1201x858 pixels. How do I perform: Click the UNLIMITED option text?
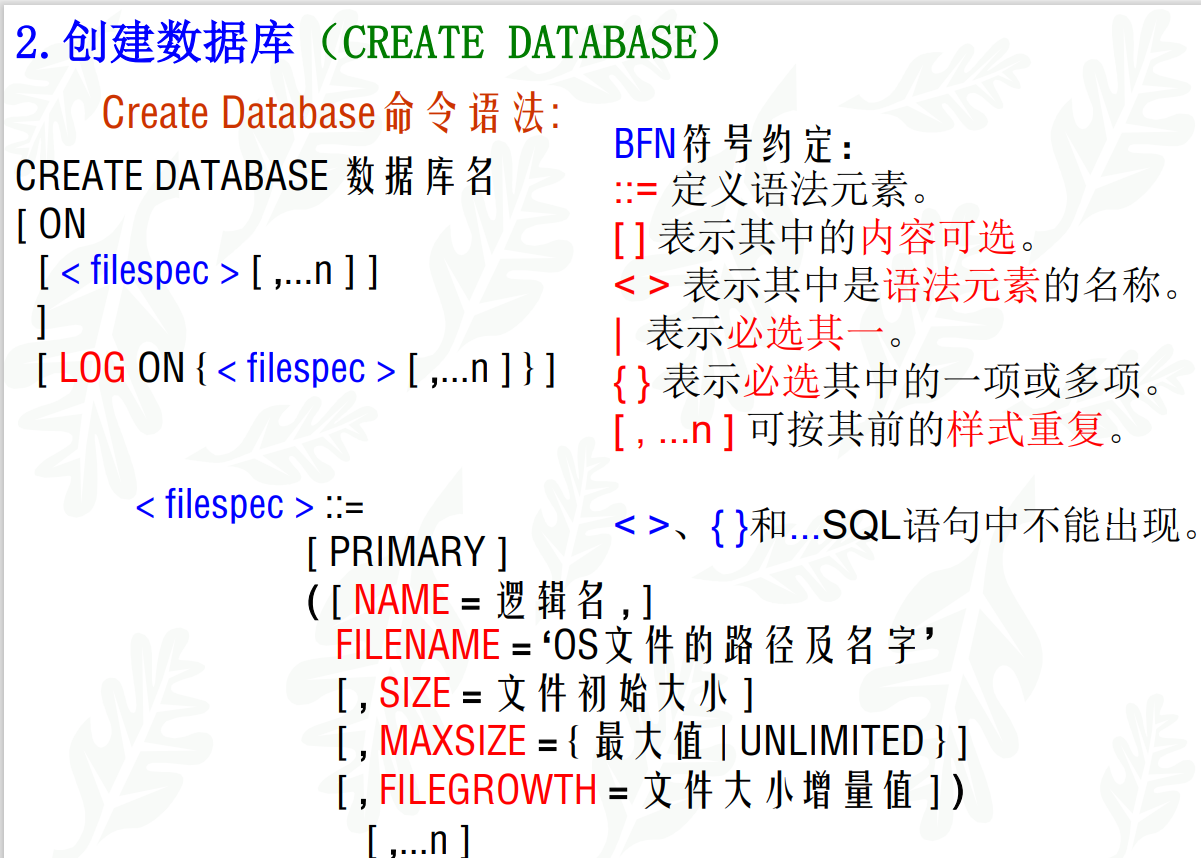click(832, 741)
